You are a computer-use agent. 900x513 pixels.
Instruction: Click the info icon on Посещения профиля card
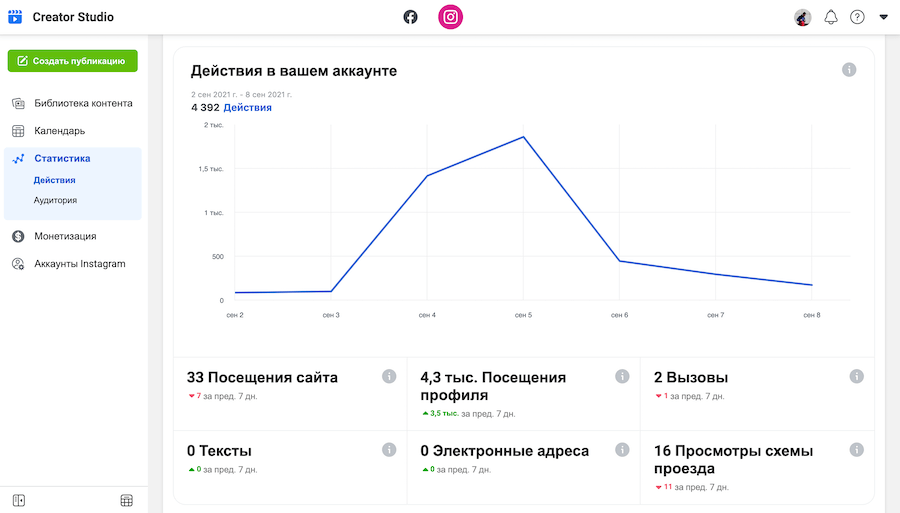[x=622, y=376]
